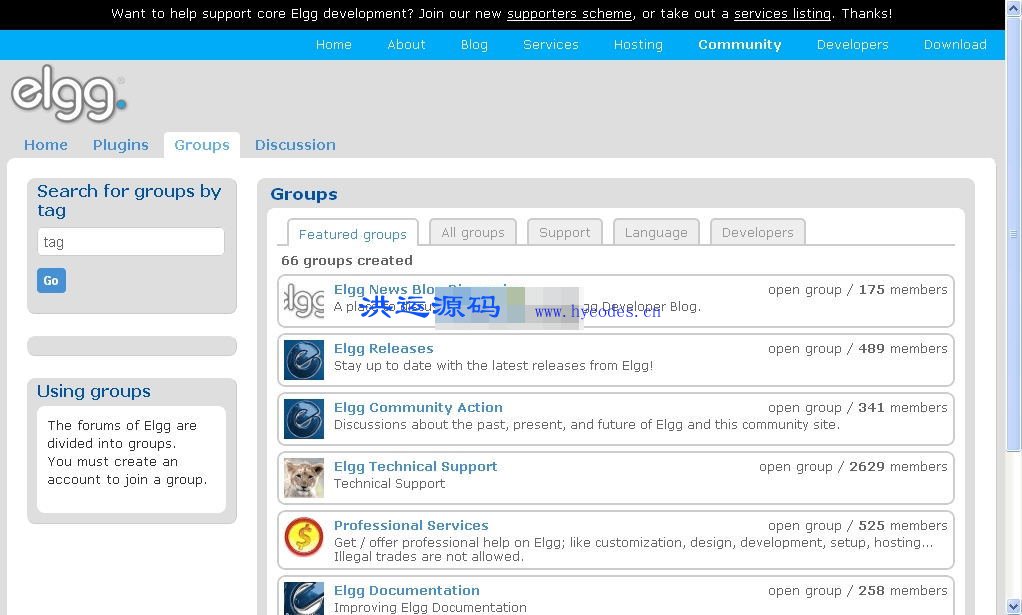Click '525 members' in Professional Services row
Image resolution: width=1022 pixels, height=615 pixels.
[x=903, y=525]
